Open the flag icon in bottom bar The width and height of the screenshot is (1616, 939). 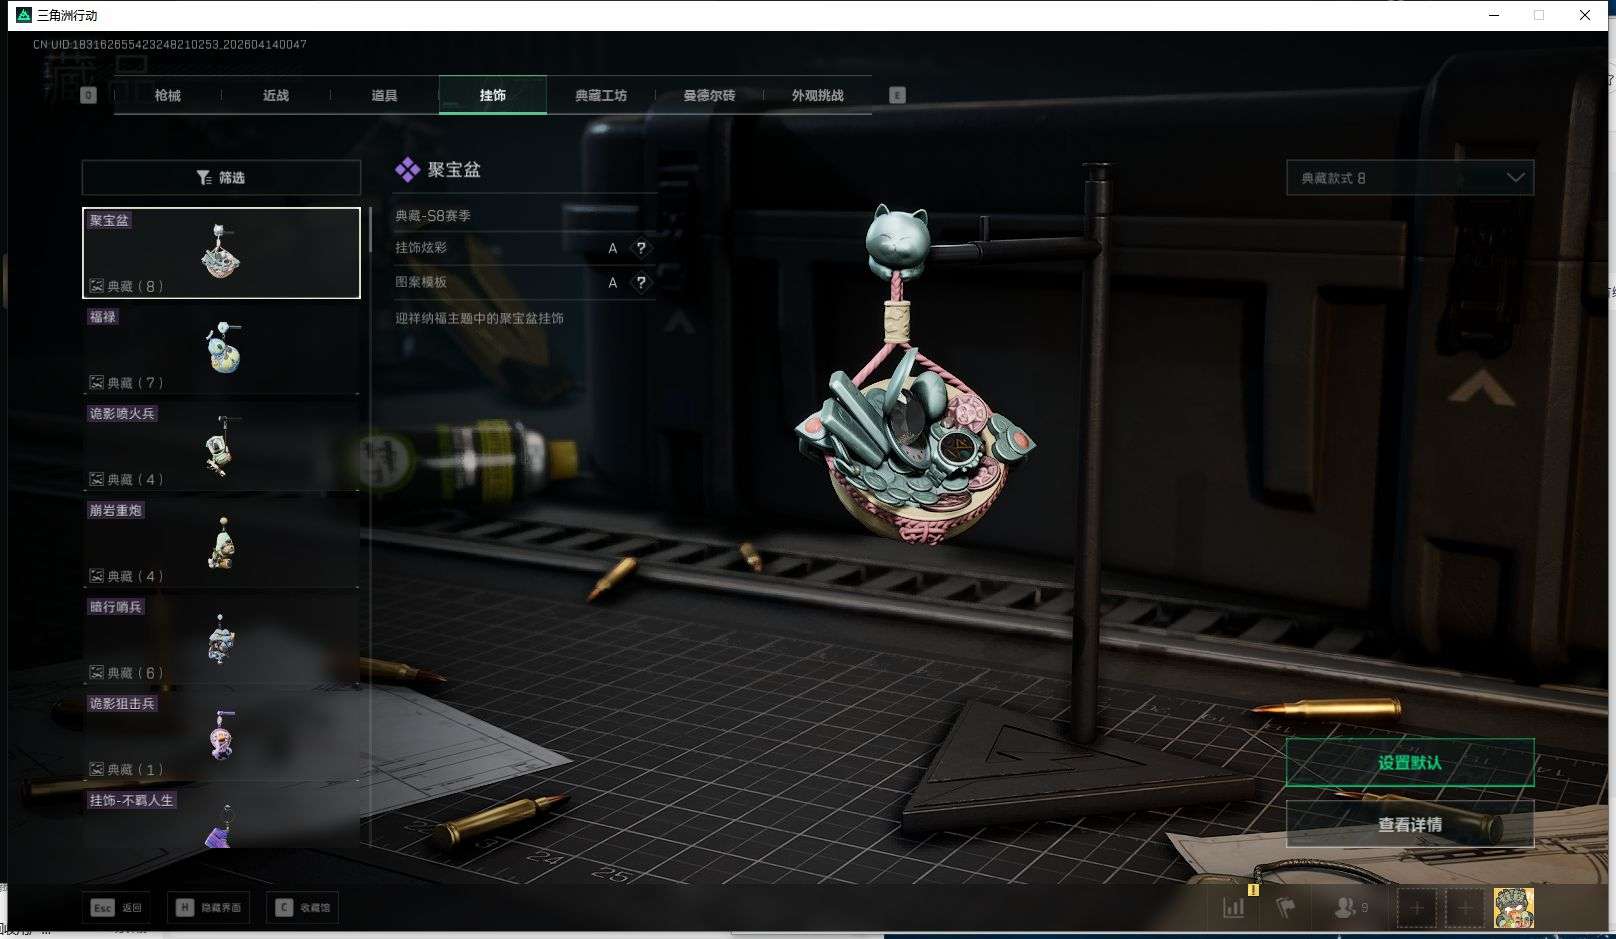1286,907
